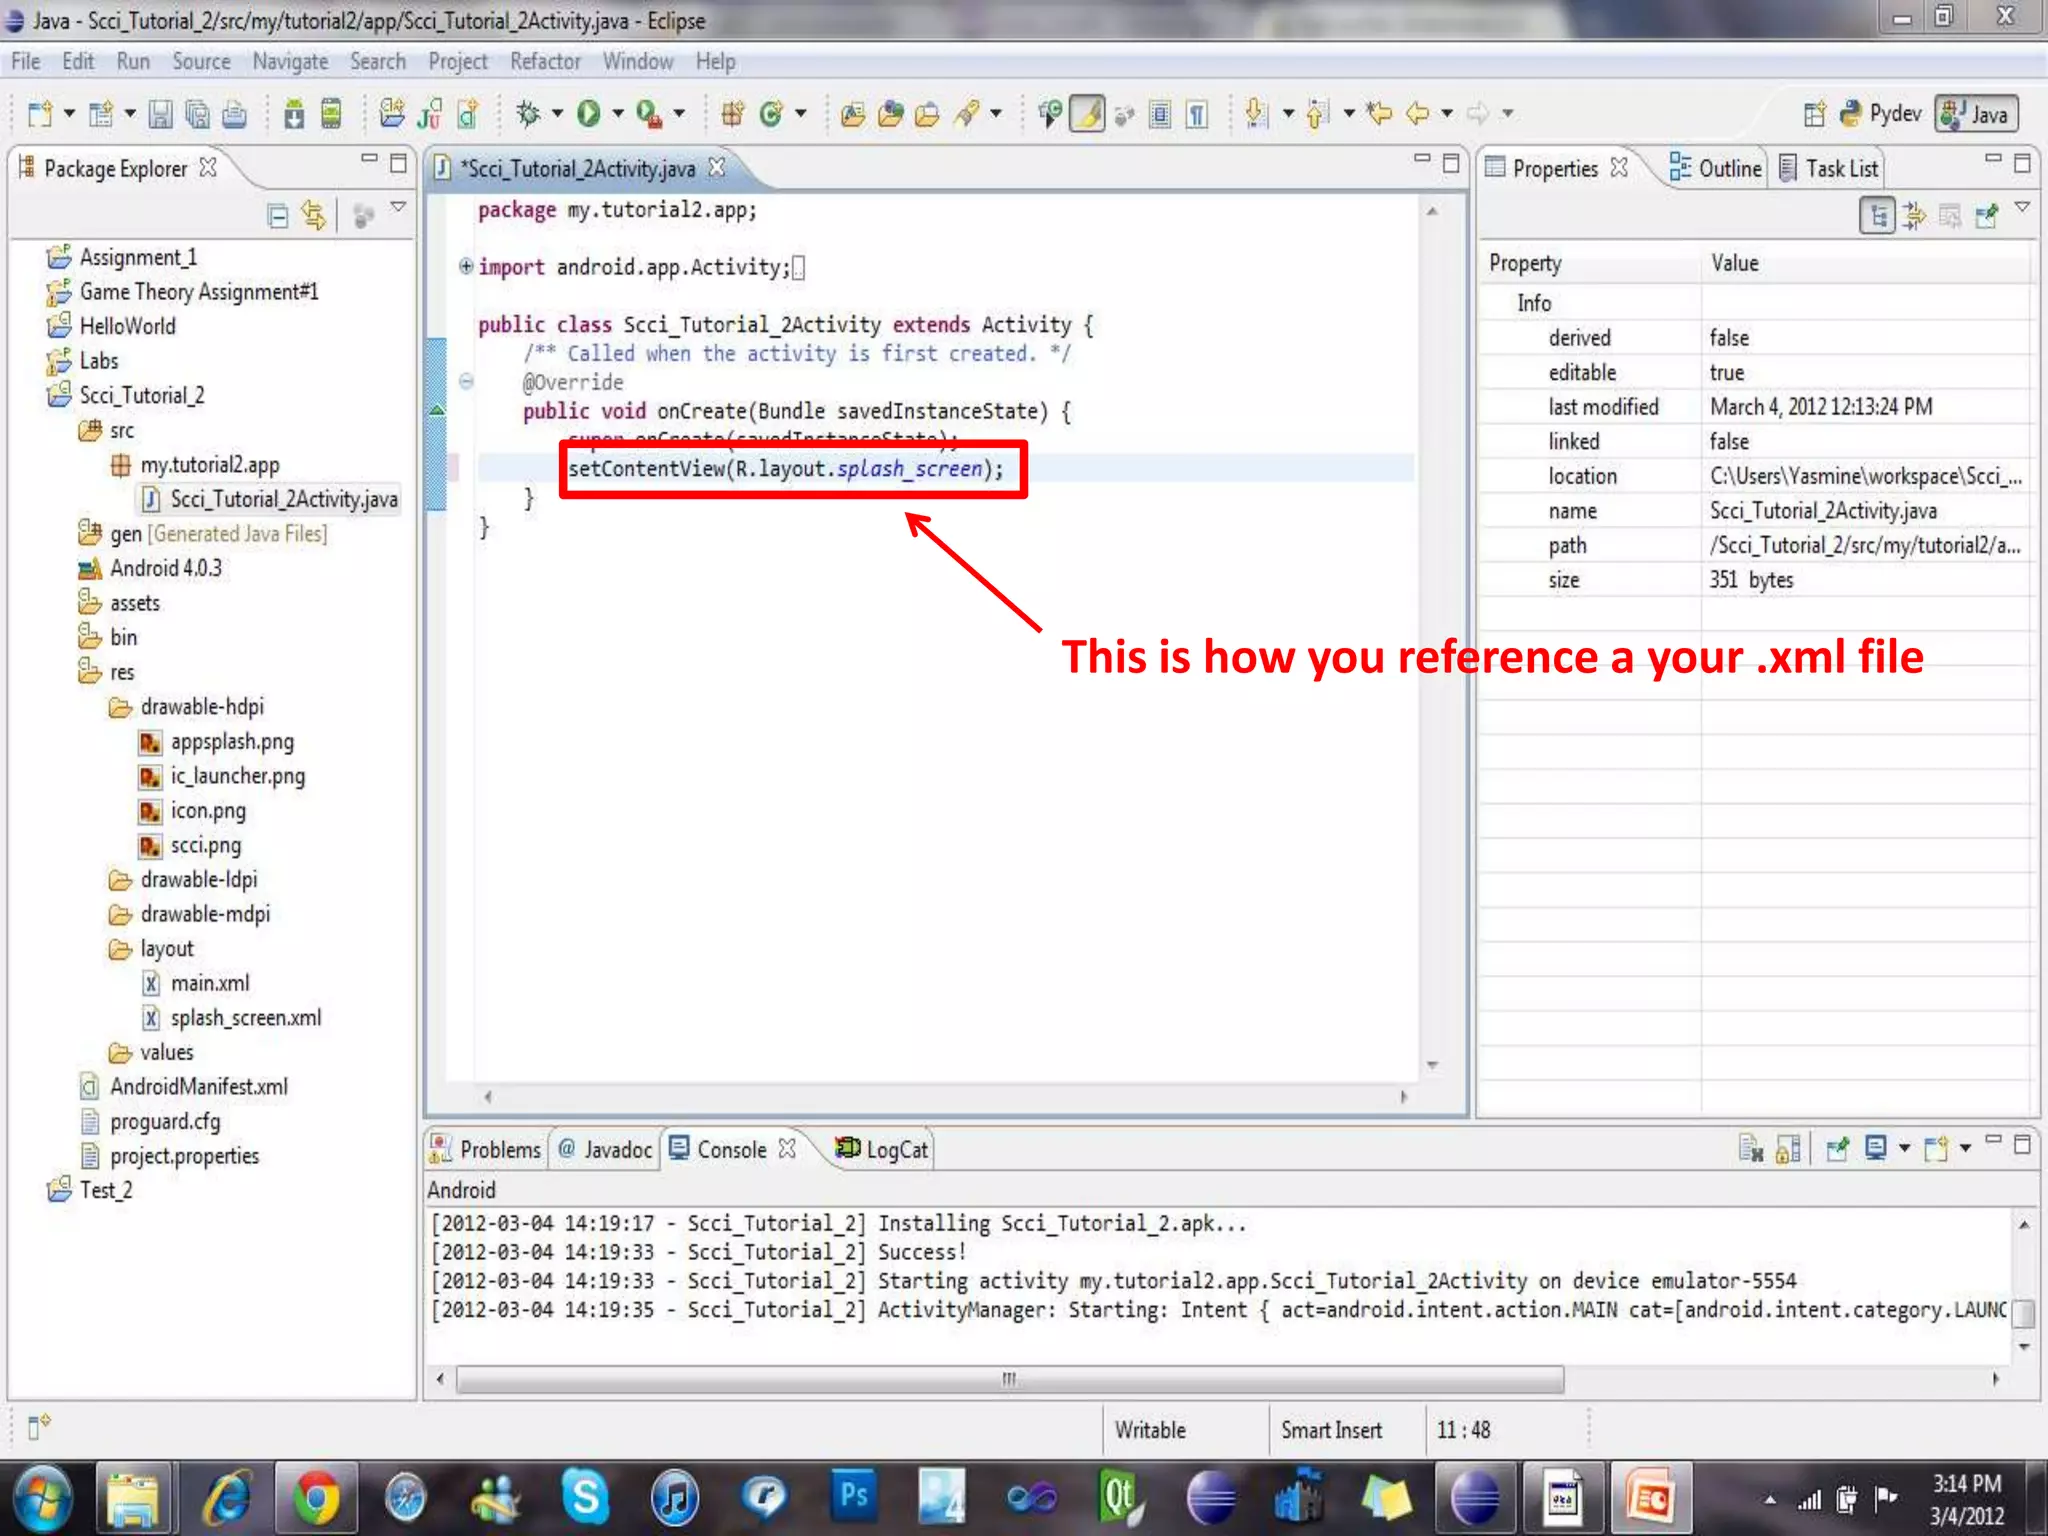Click the Previous Annotation arrow icon
2048x1536 pixels.
pos(1318,114)
